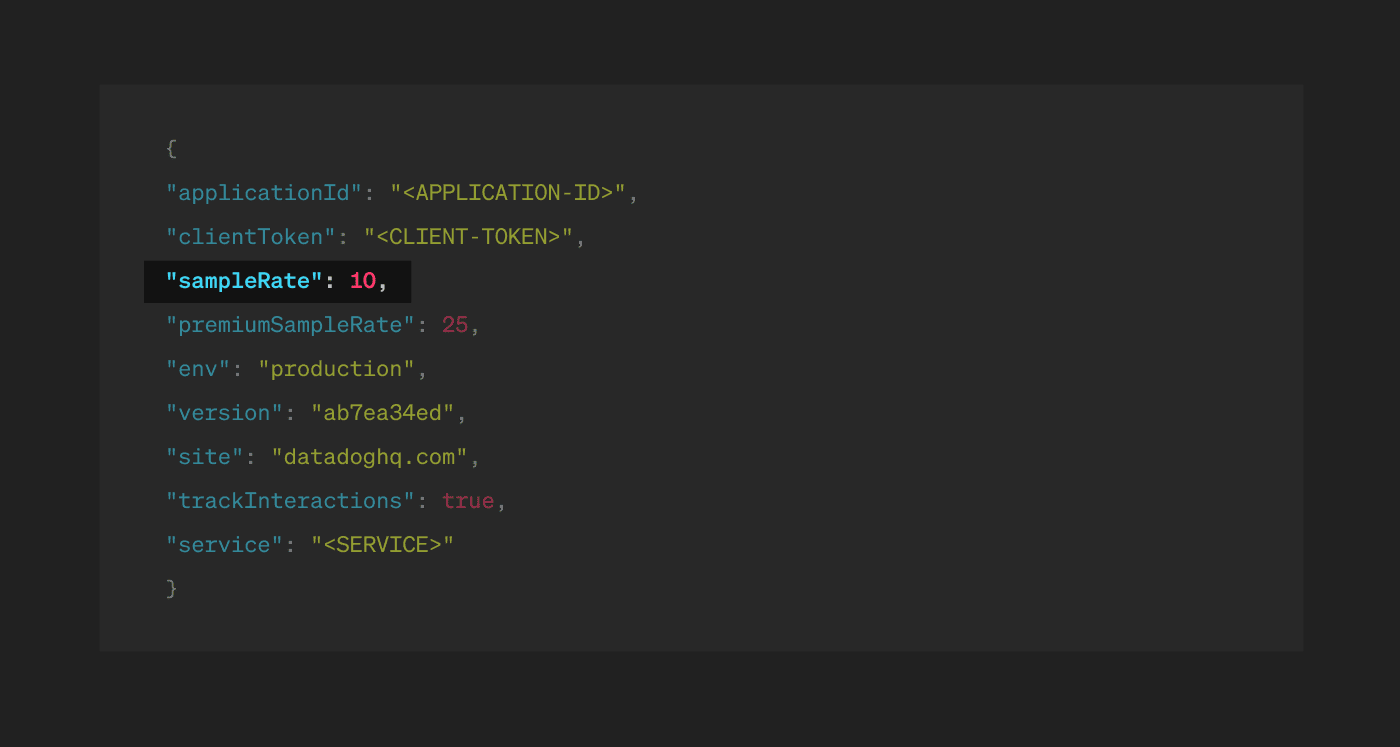Image resolution: width=1400 pixels, height=747 pixels.
Task: Click the env property name
Action: [x=195, y=368]
